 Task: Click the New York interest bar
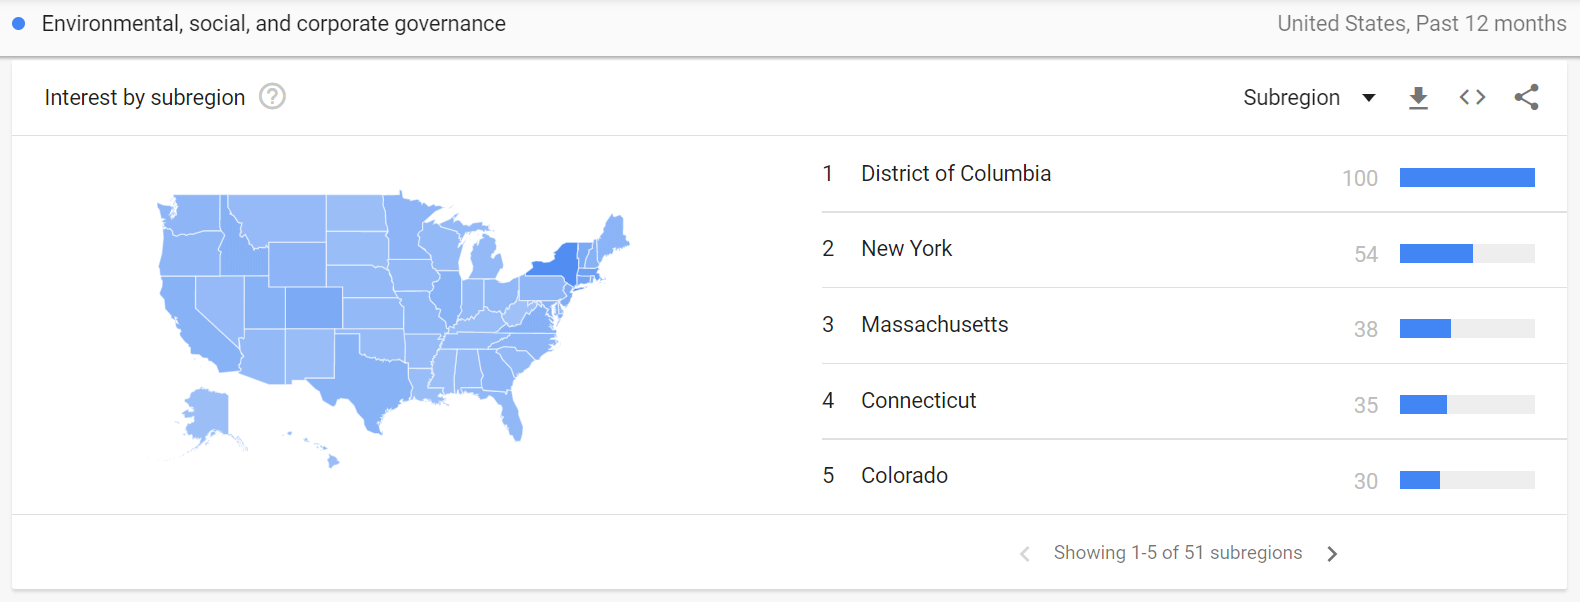(1467, 254)
